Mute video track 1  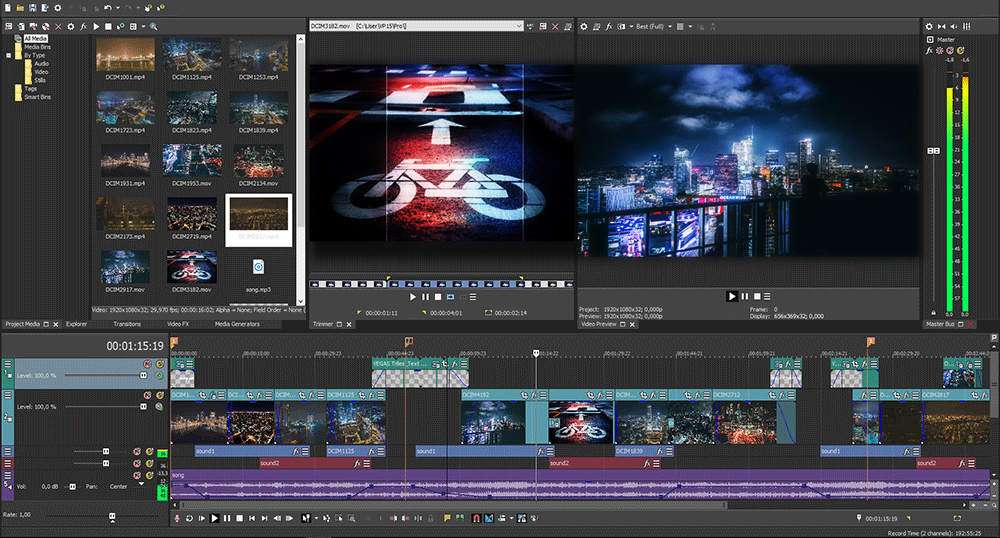point(147,364)
